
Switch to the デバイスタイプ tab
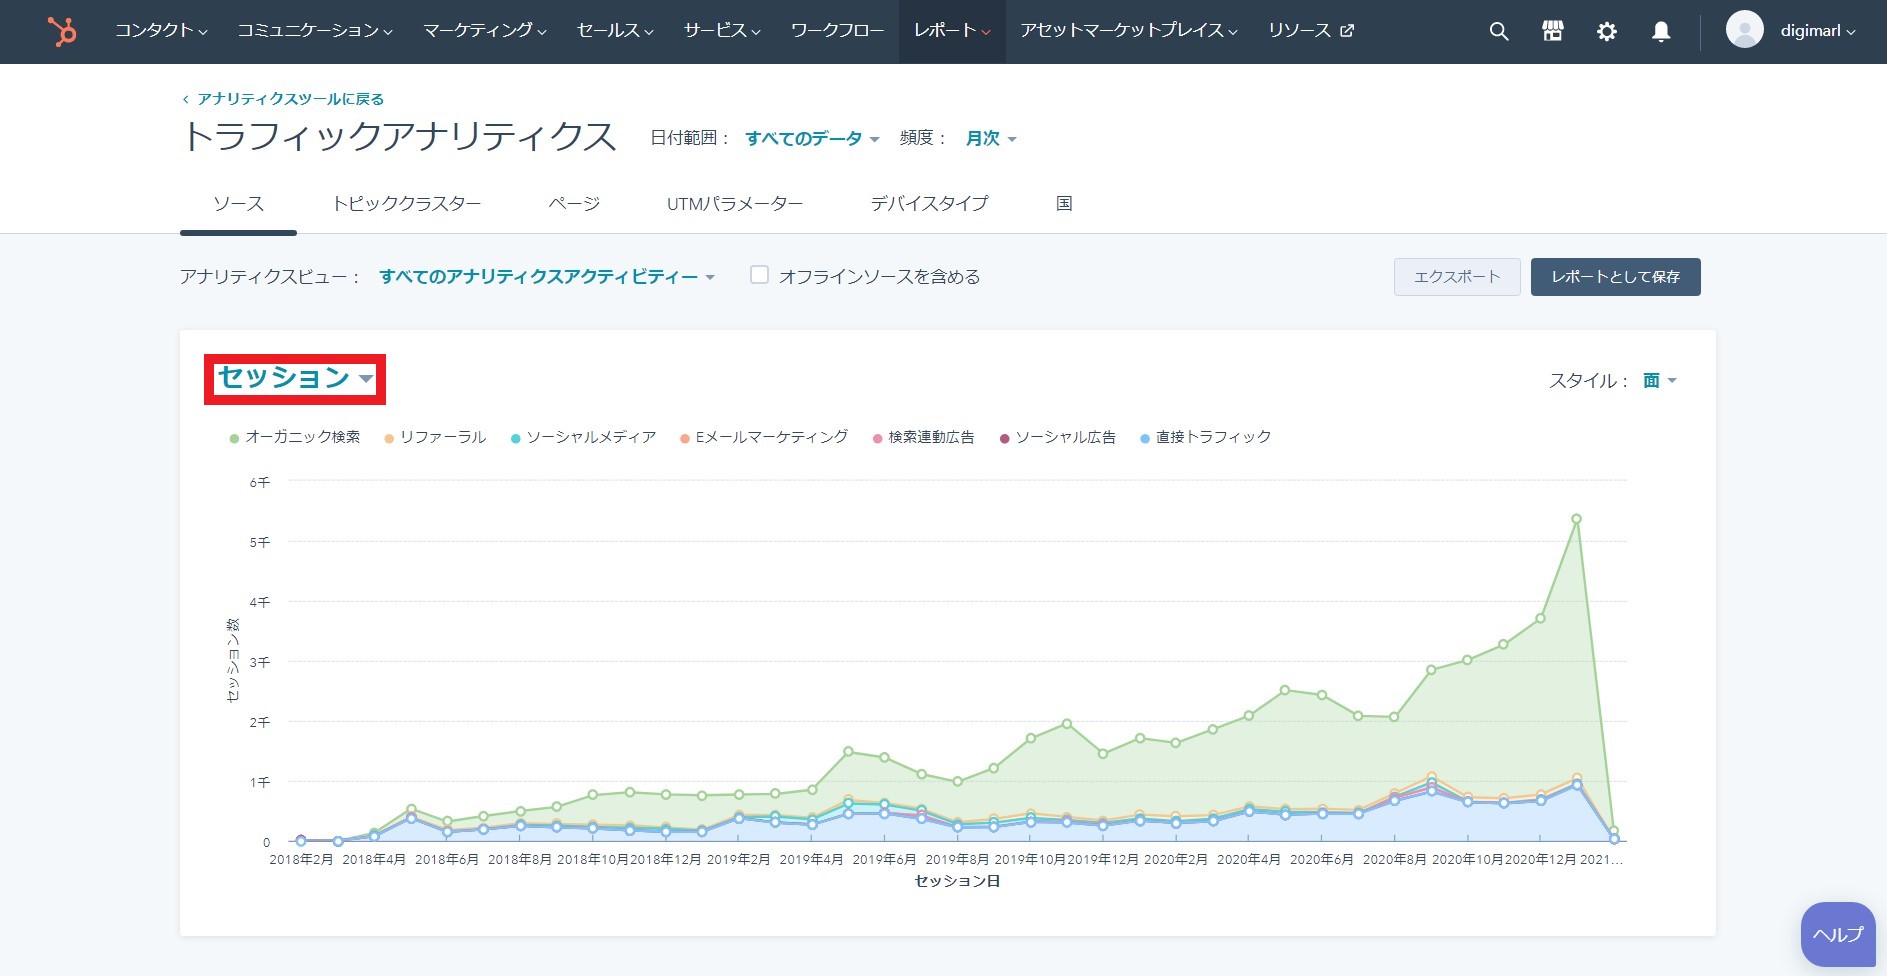point(929,204)
